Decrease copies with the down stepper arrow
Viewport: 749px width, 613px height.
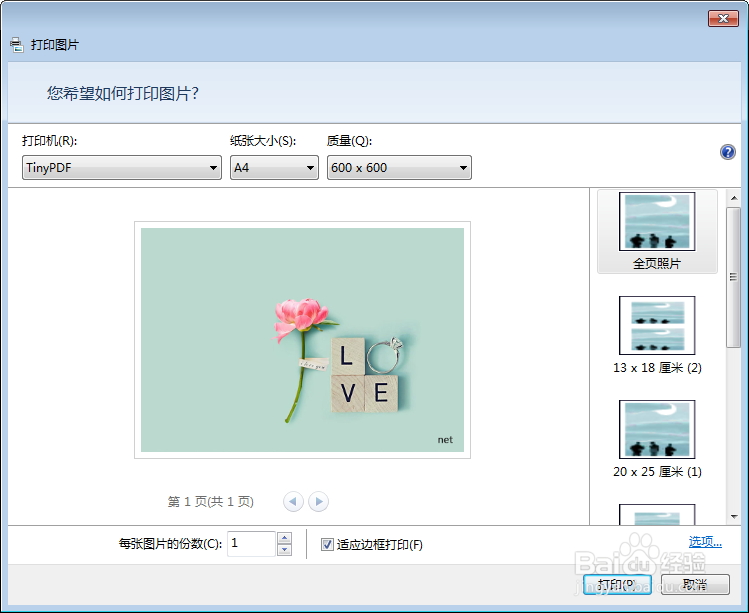point(284,550)
